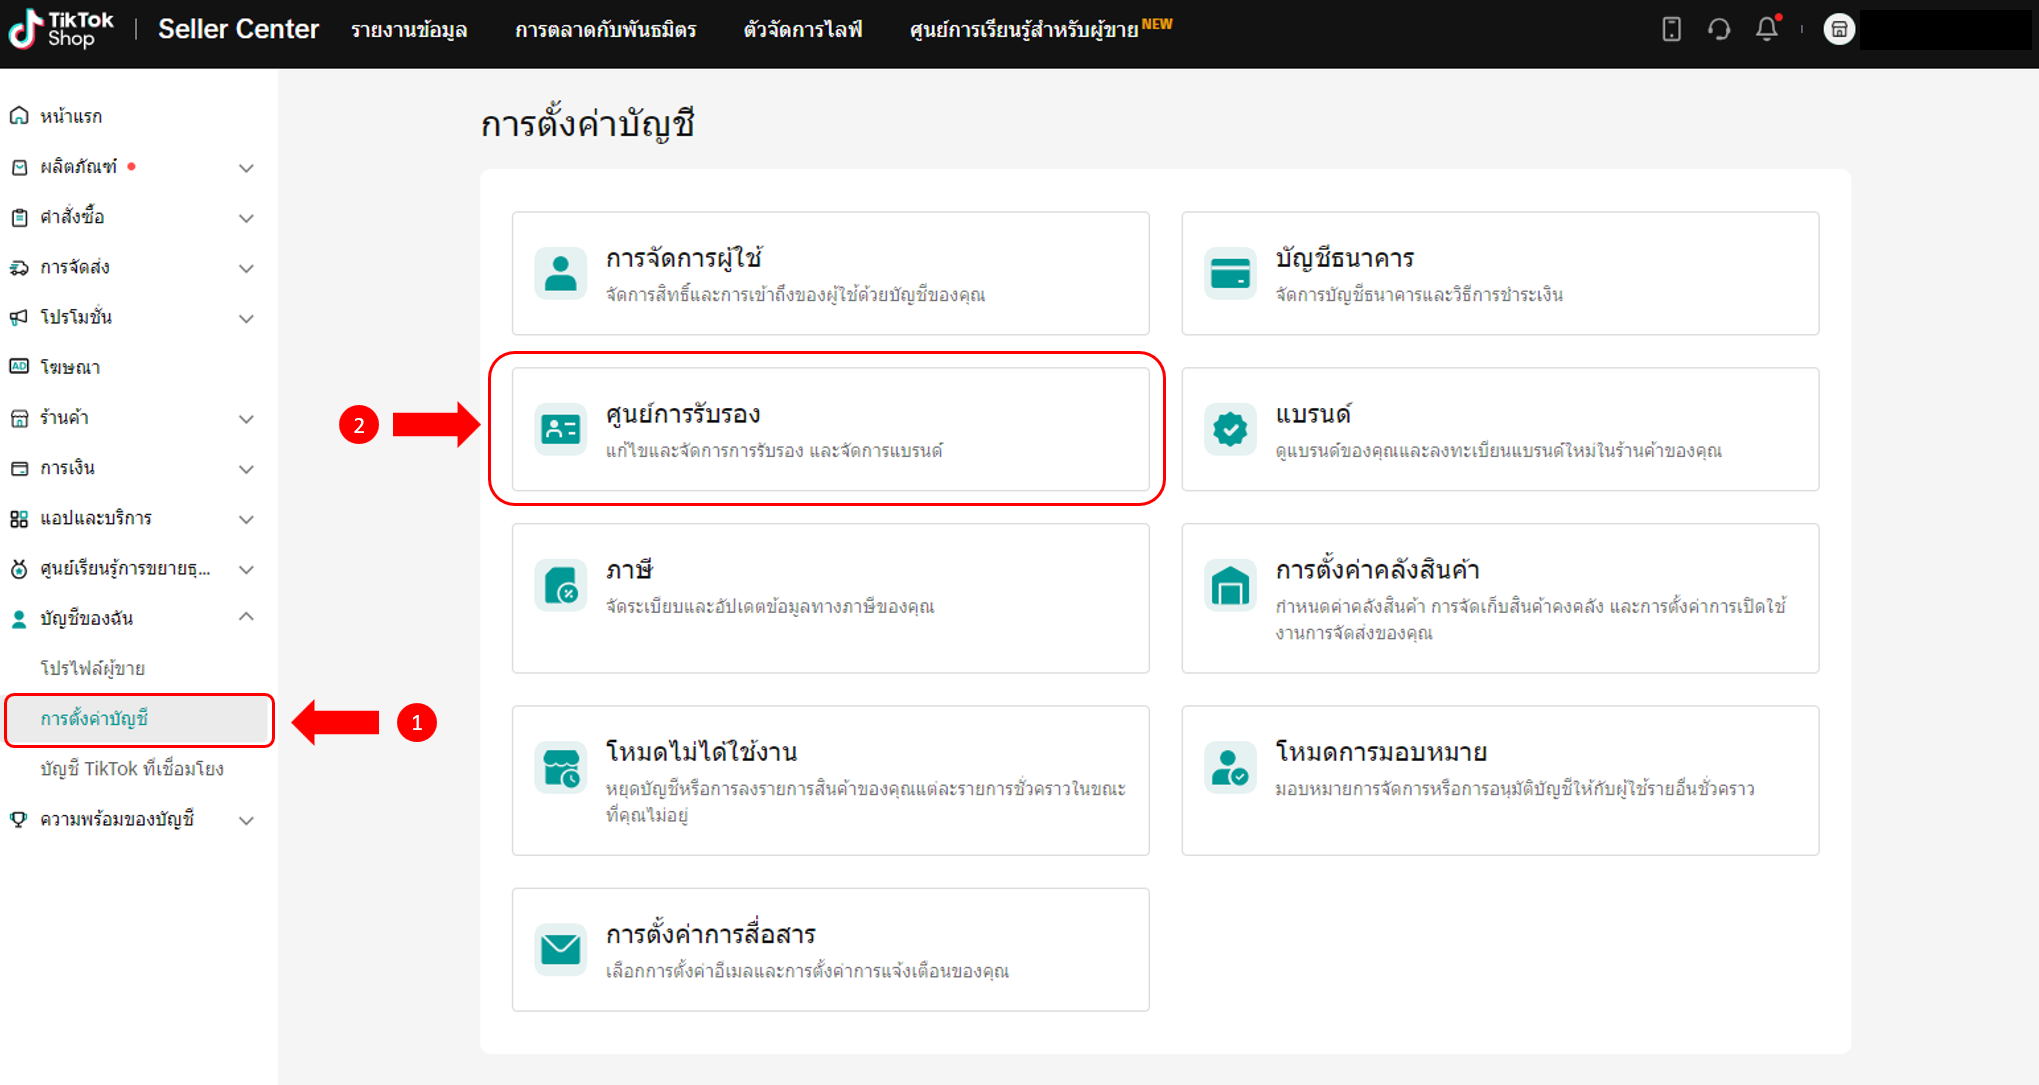2039x1085 pixels.
Task: Click the หน้าแรก home icon
Action: [x=19, y=116]
